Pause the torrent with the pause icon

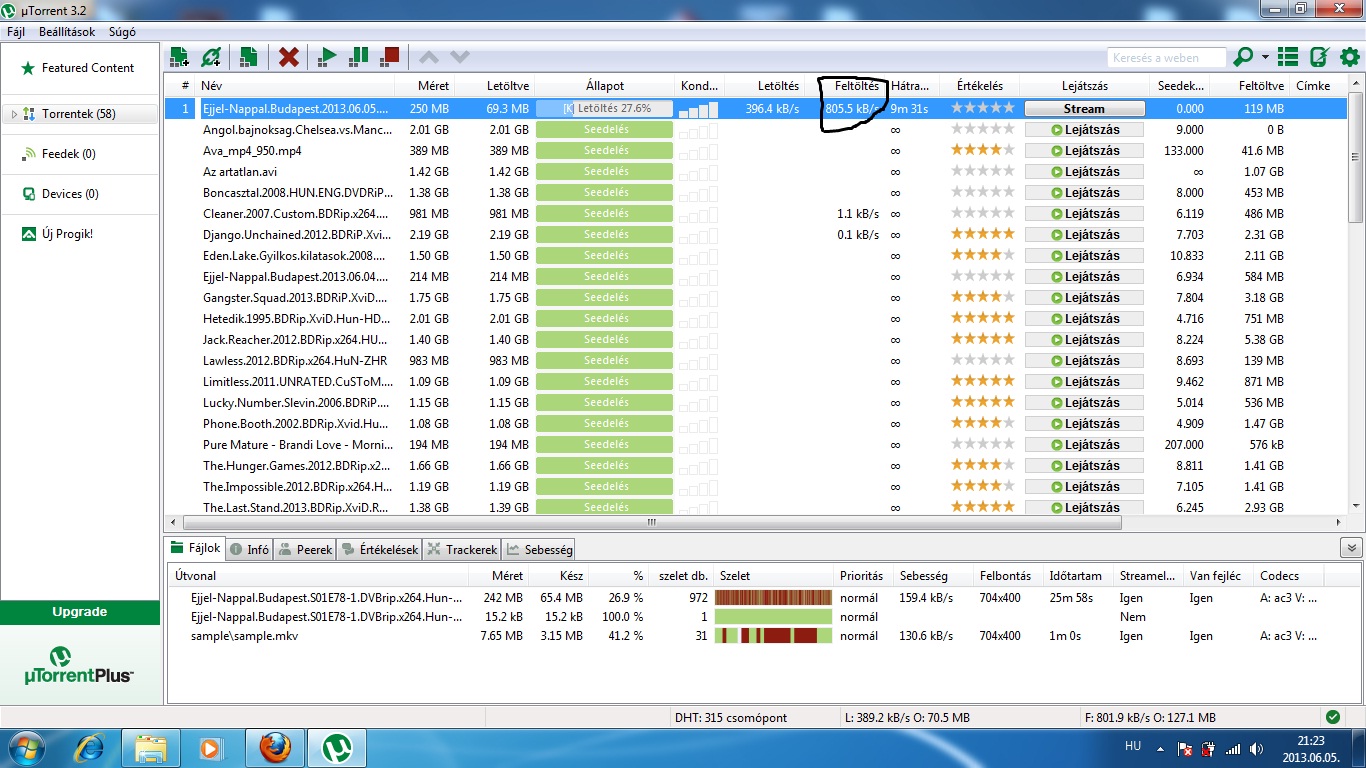[359, 57]
